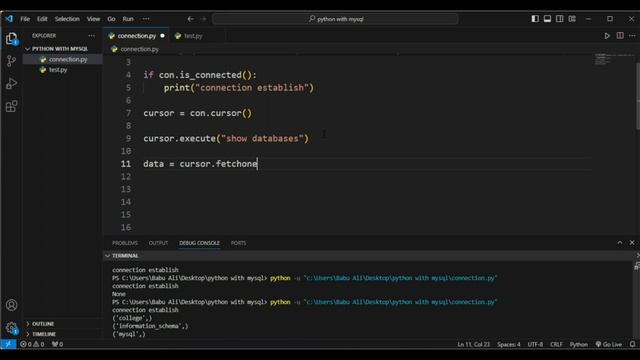Go forward with the right arrow
The image size is (640, 360).
[x=203, y=19]
